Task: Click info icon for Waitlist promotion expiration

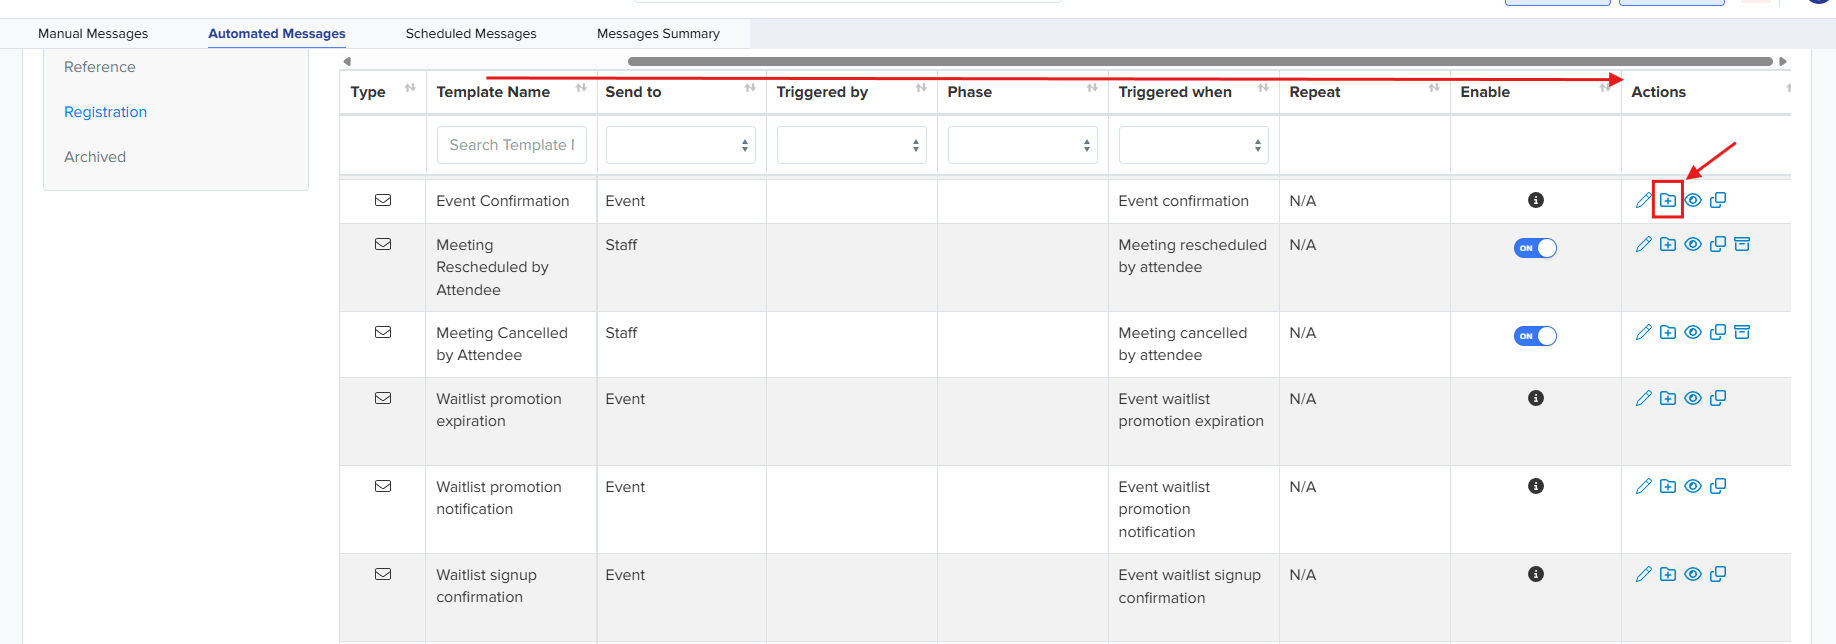Action: [x=1536, y=398]
